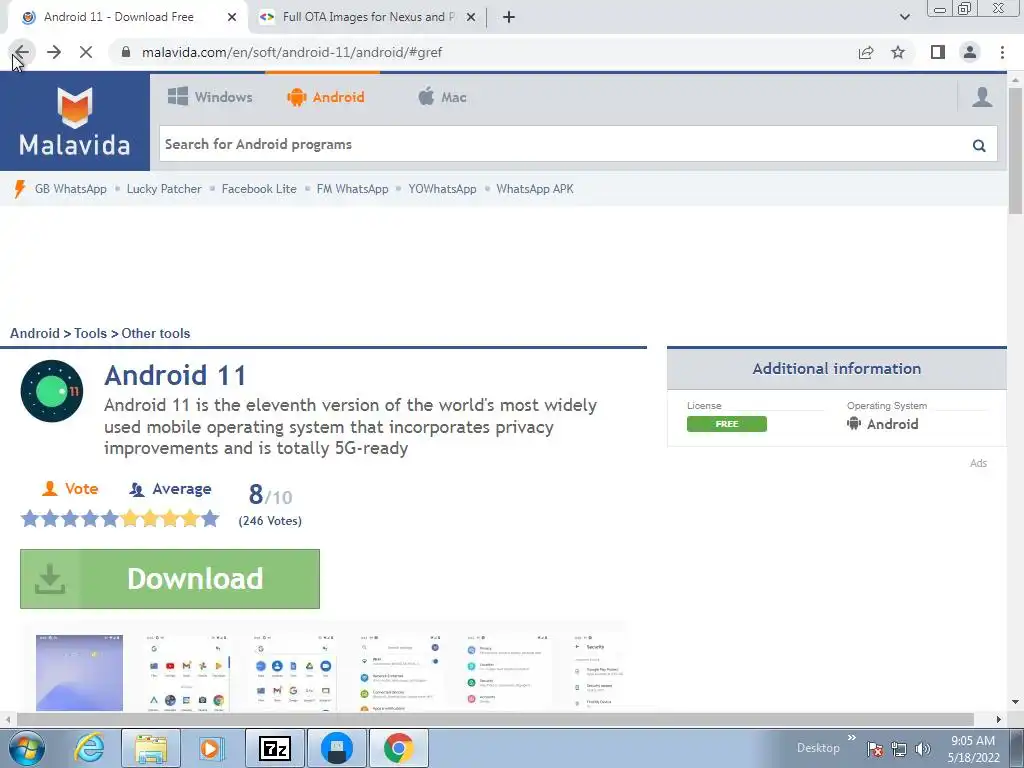Open the Malavida user account icon
The image size is (1024, 768).
click(x=982, y=97)
